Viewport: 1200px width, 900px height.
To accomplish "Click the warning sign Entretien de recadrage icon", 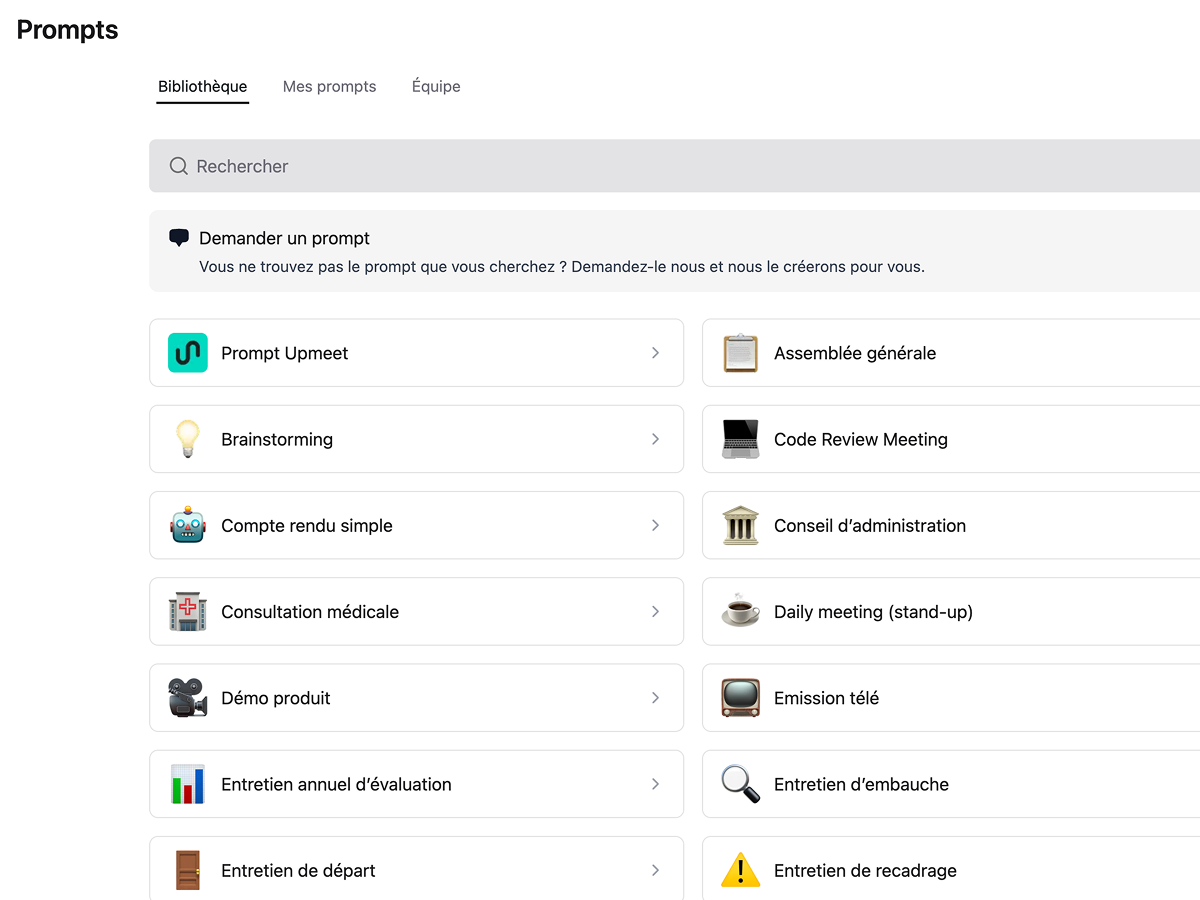I will pyautogui.click(x=741, y=870).
